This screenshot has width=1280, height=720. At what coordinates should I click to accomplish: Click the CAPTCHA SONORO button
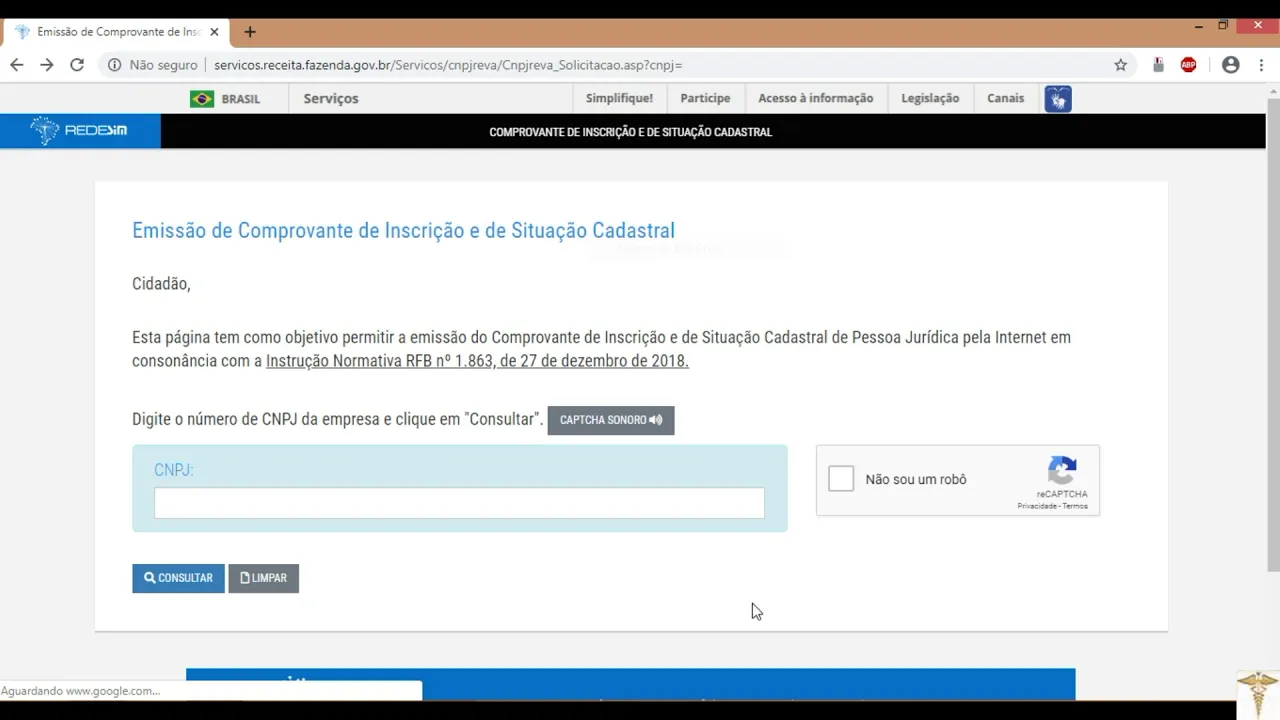pos(611,420)
